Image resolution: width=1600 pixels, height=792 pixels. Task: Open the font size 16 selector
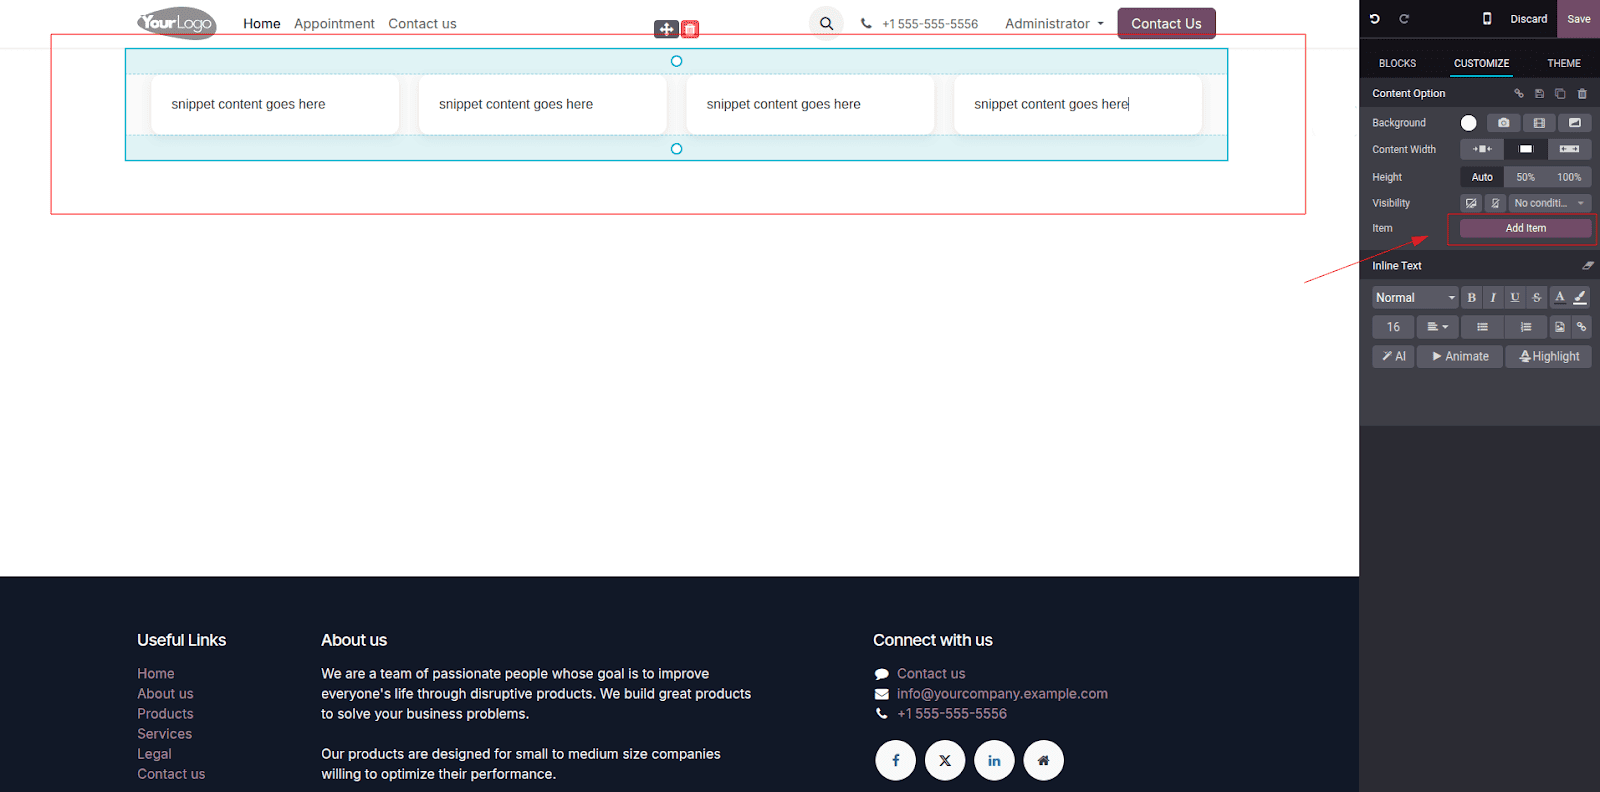click(x=1393, y=327)
